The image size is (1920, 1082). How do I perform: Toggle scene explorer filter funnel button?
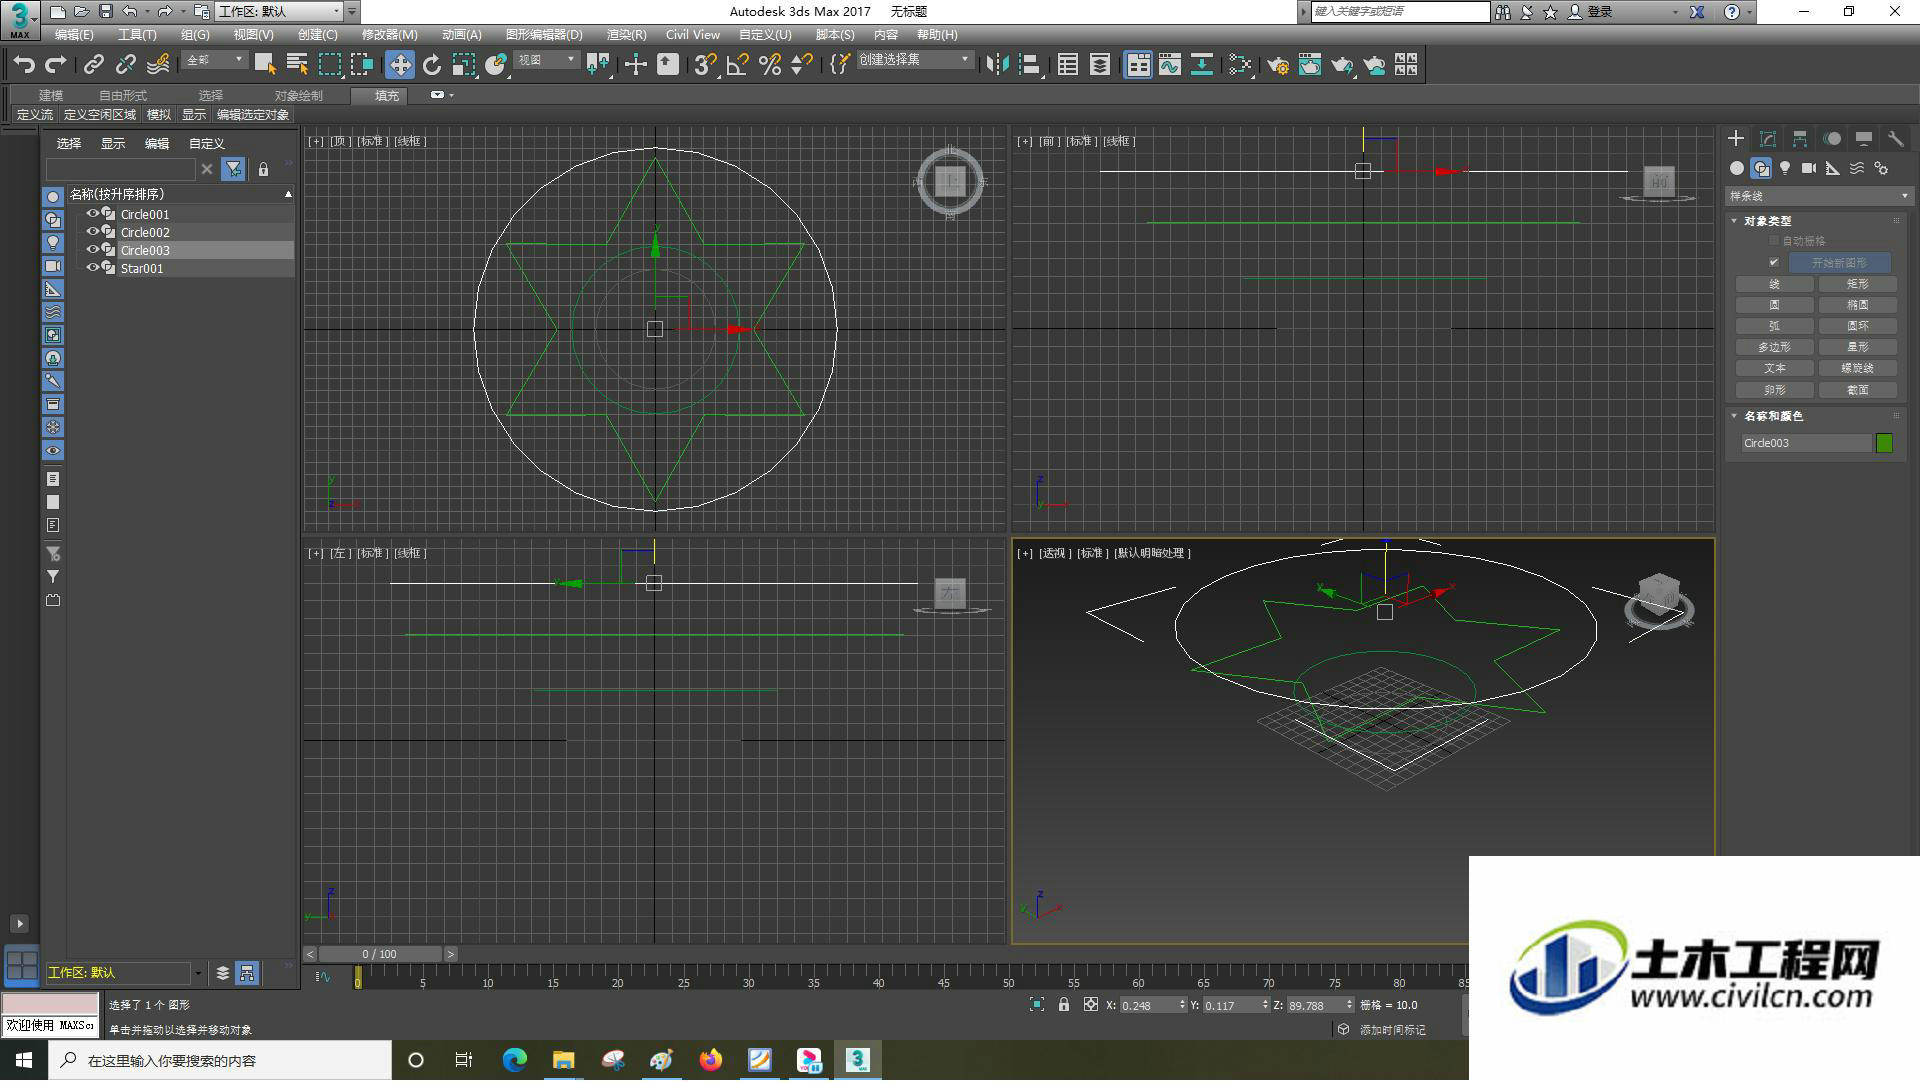(x=233, y=170)
